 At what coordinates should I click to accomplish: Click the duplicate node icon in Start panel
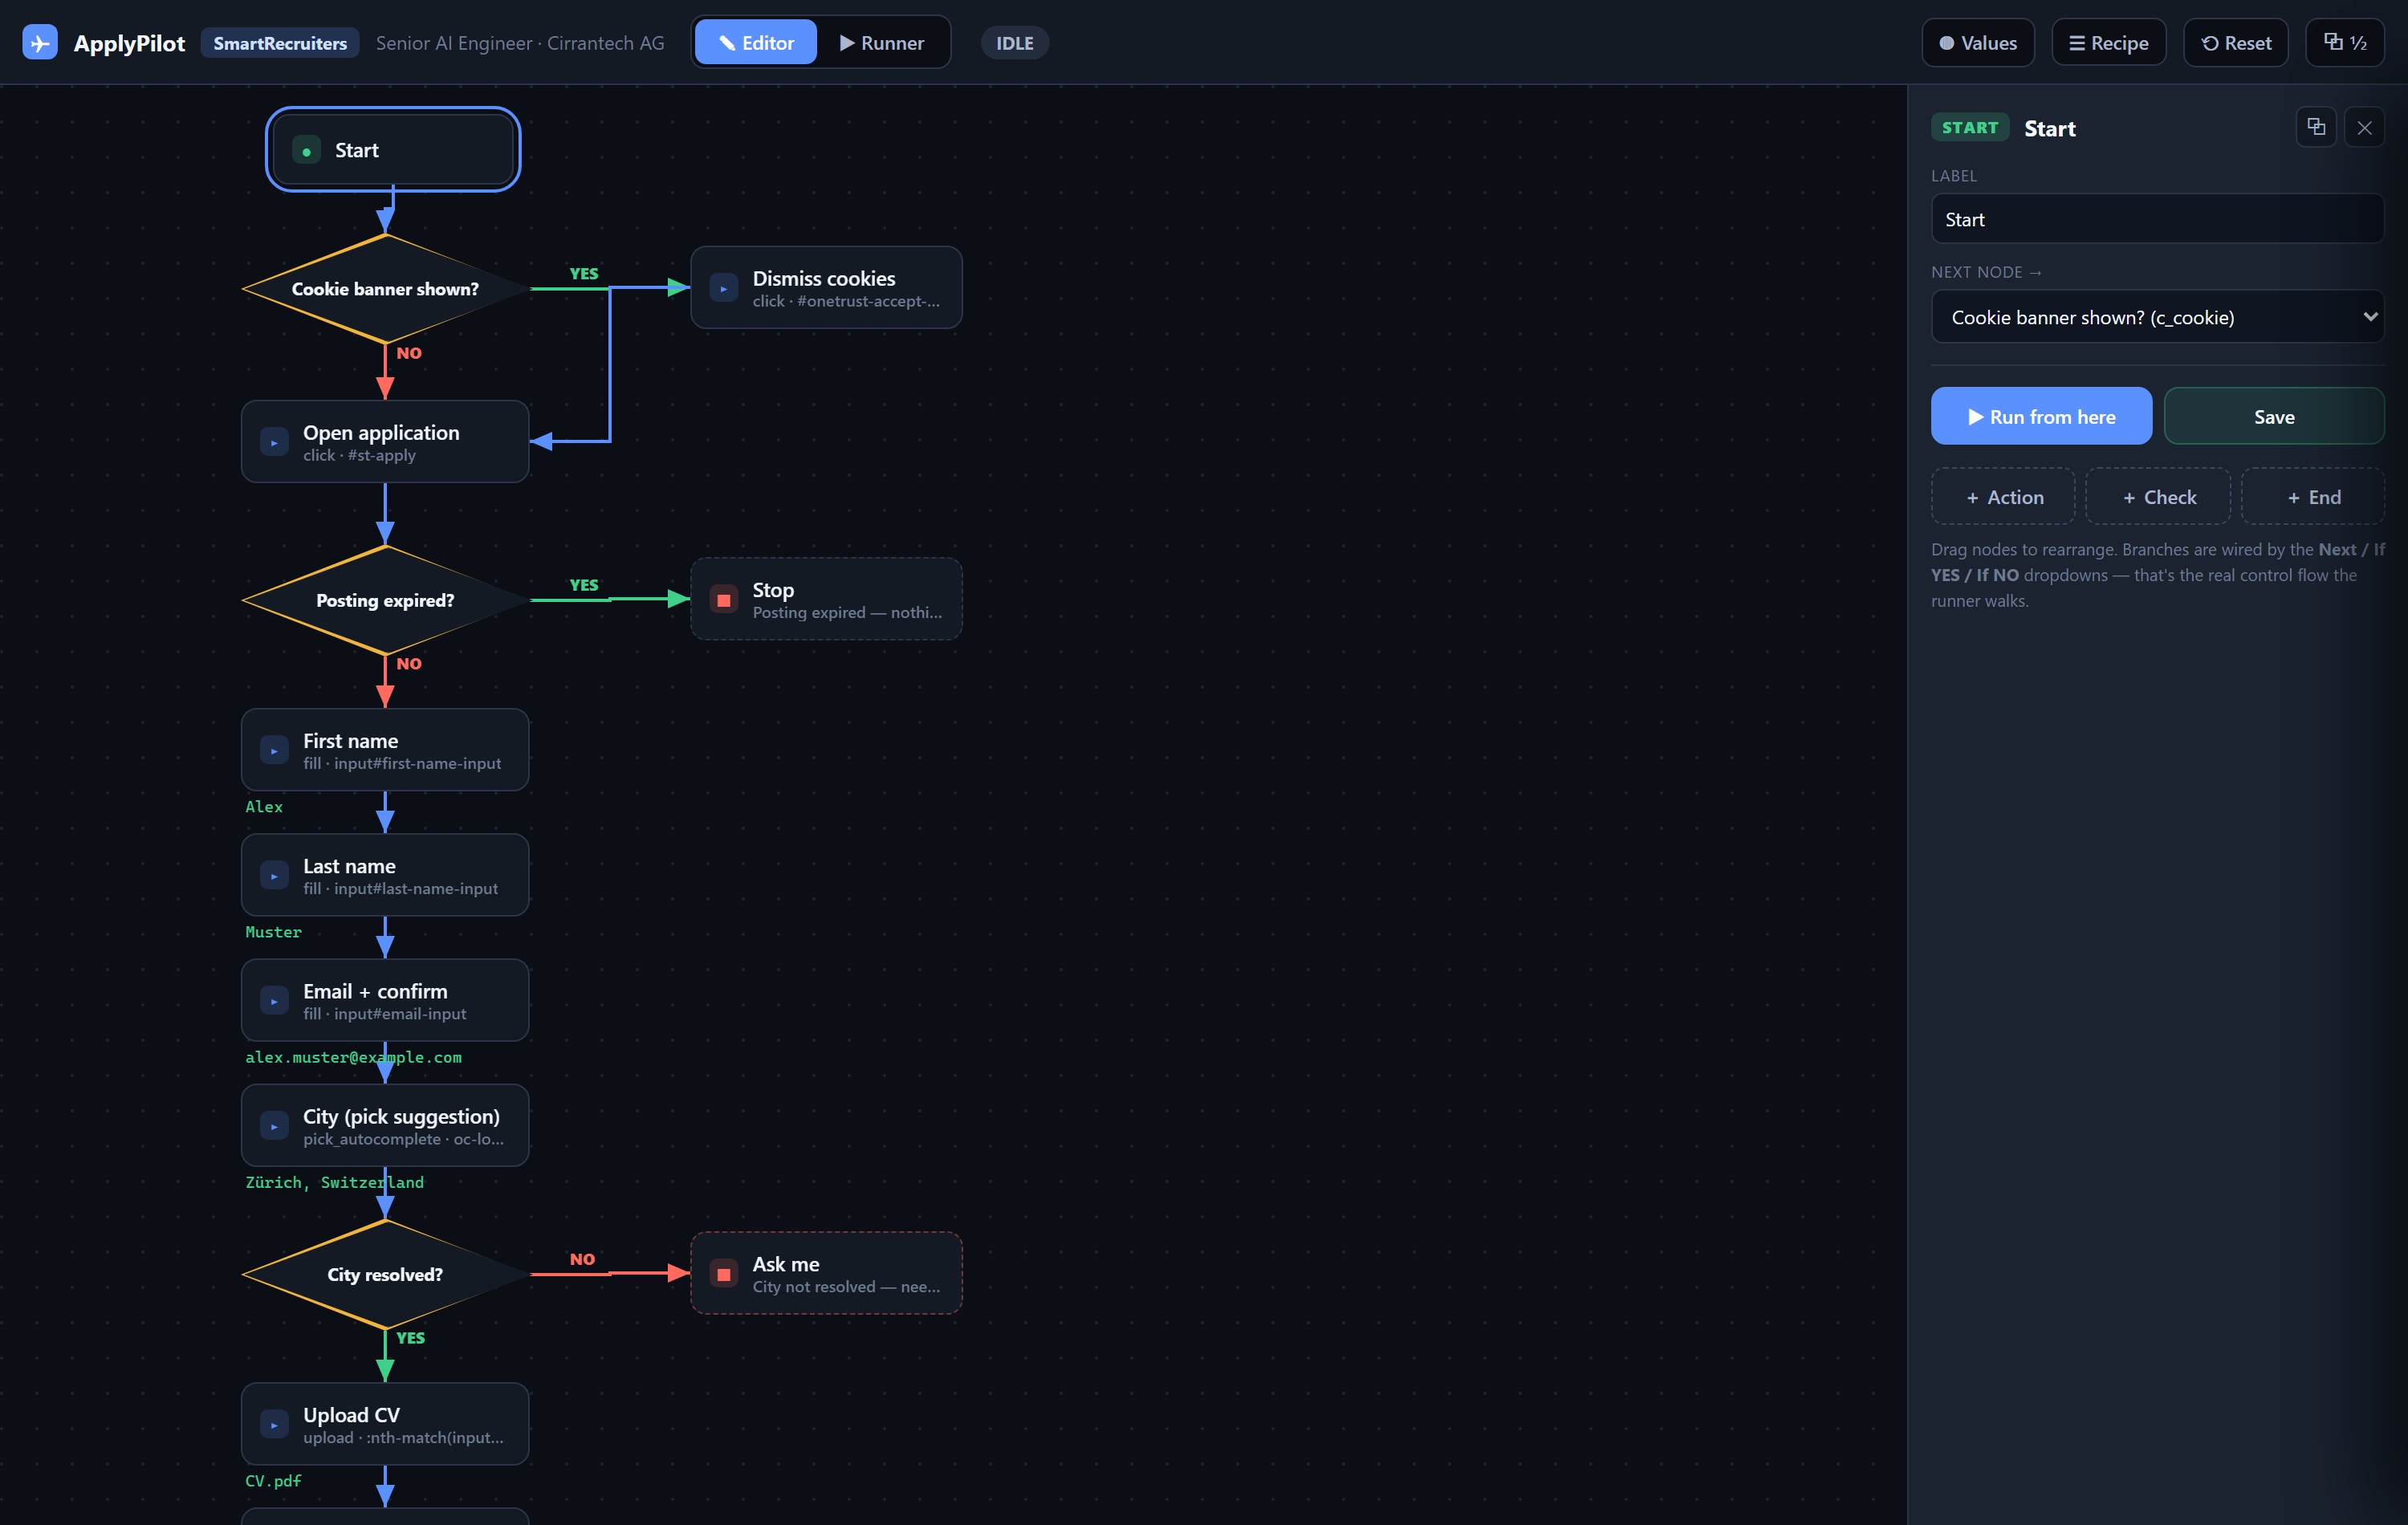[x=2316, y=127]
